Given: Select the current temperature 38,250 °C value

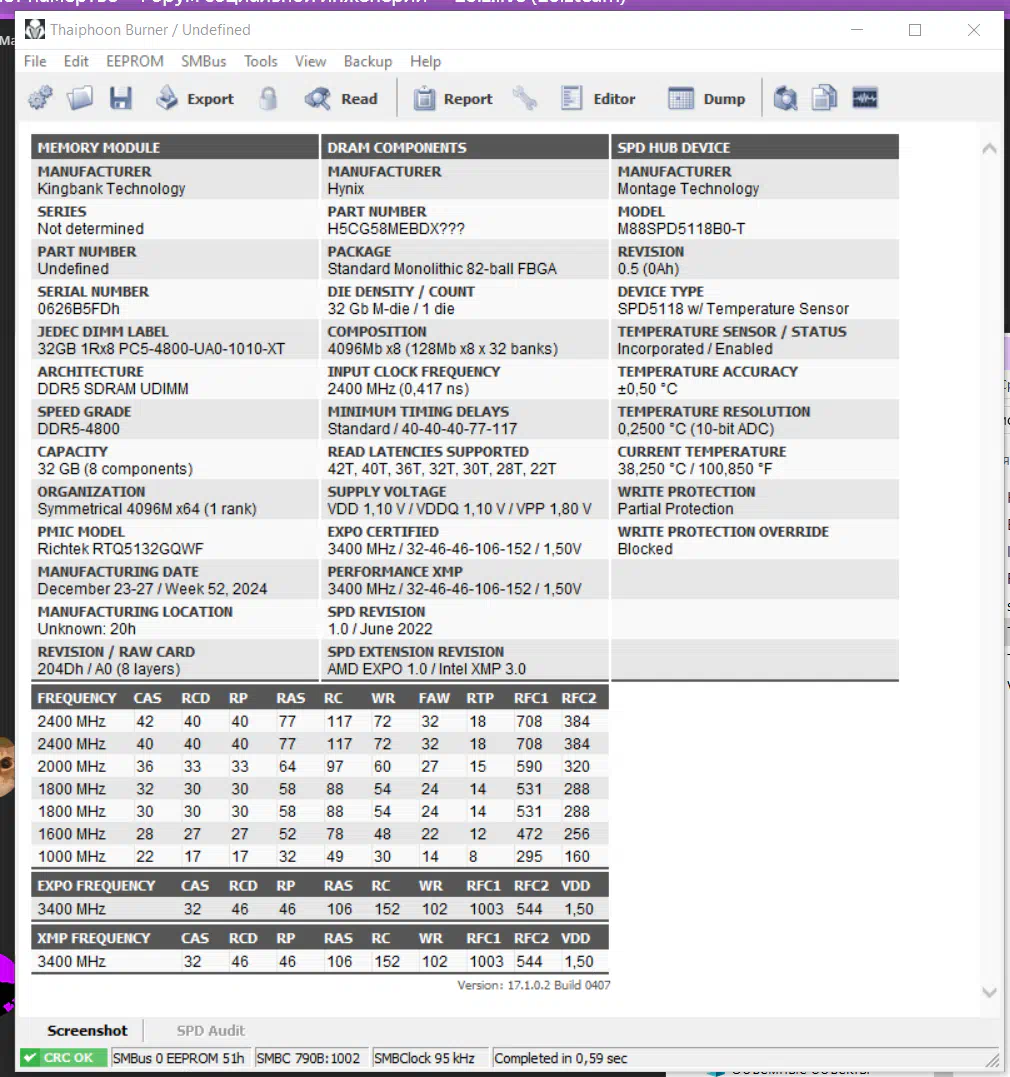Looking at the screenshot, I should tap(695, 469).
